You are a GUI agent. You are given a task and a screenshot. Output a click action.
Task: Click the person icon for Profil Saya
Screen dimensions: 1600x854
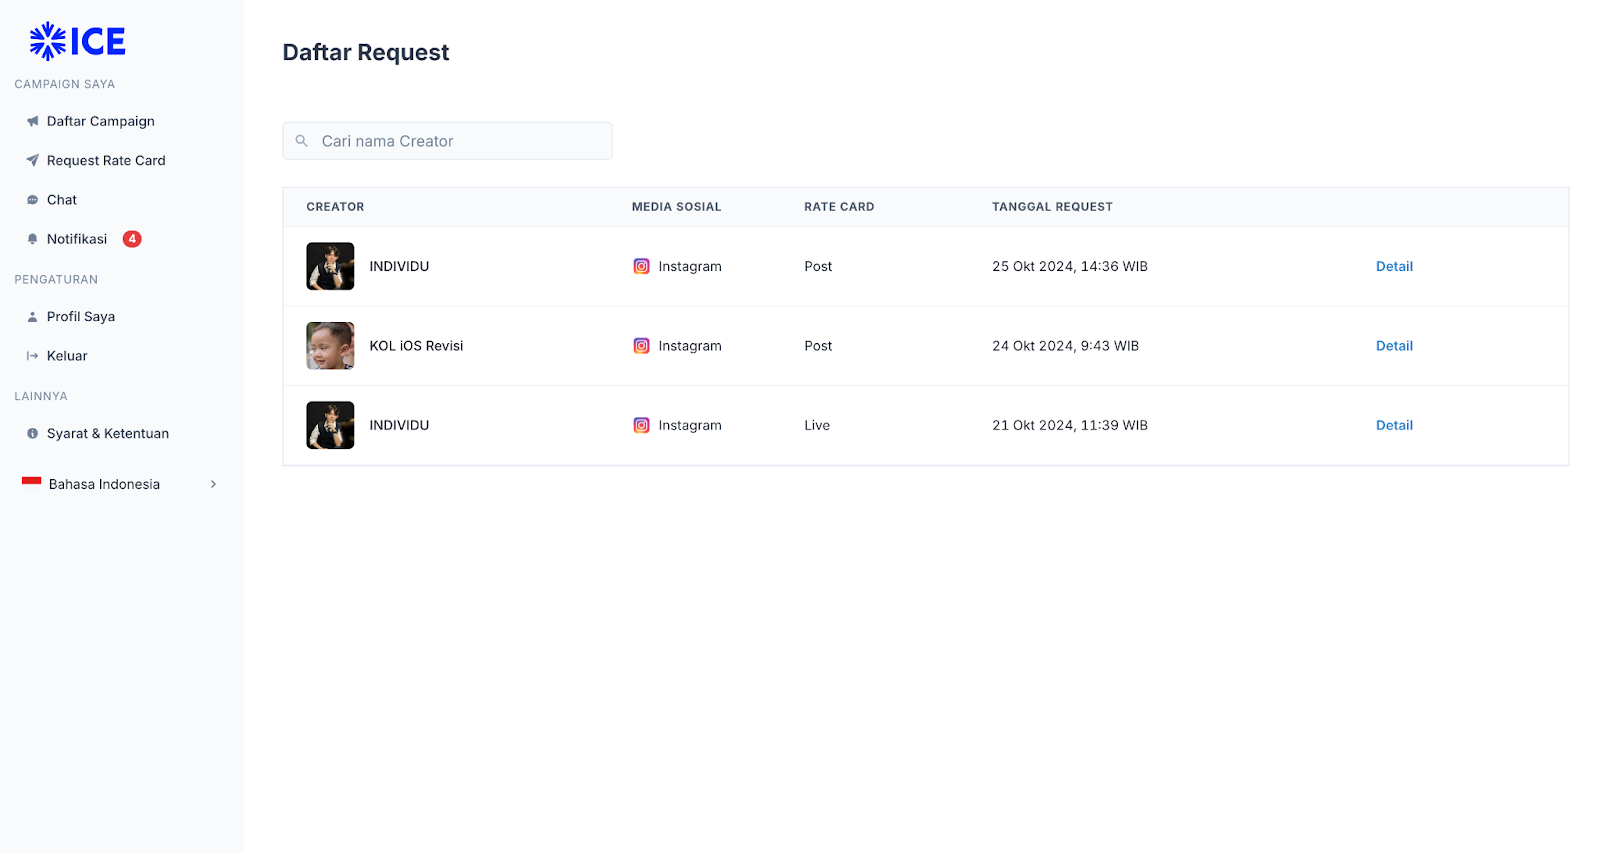tap(32, 317)
